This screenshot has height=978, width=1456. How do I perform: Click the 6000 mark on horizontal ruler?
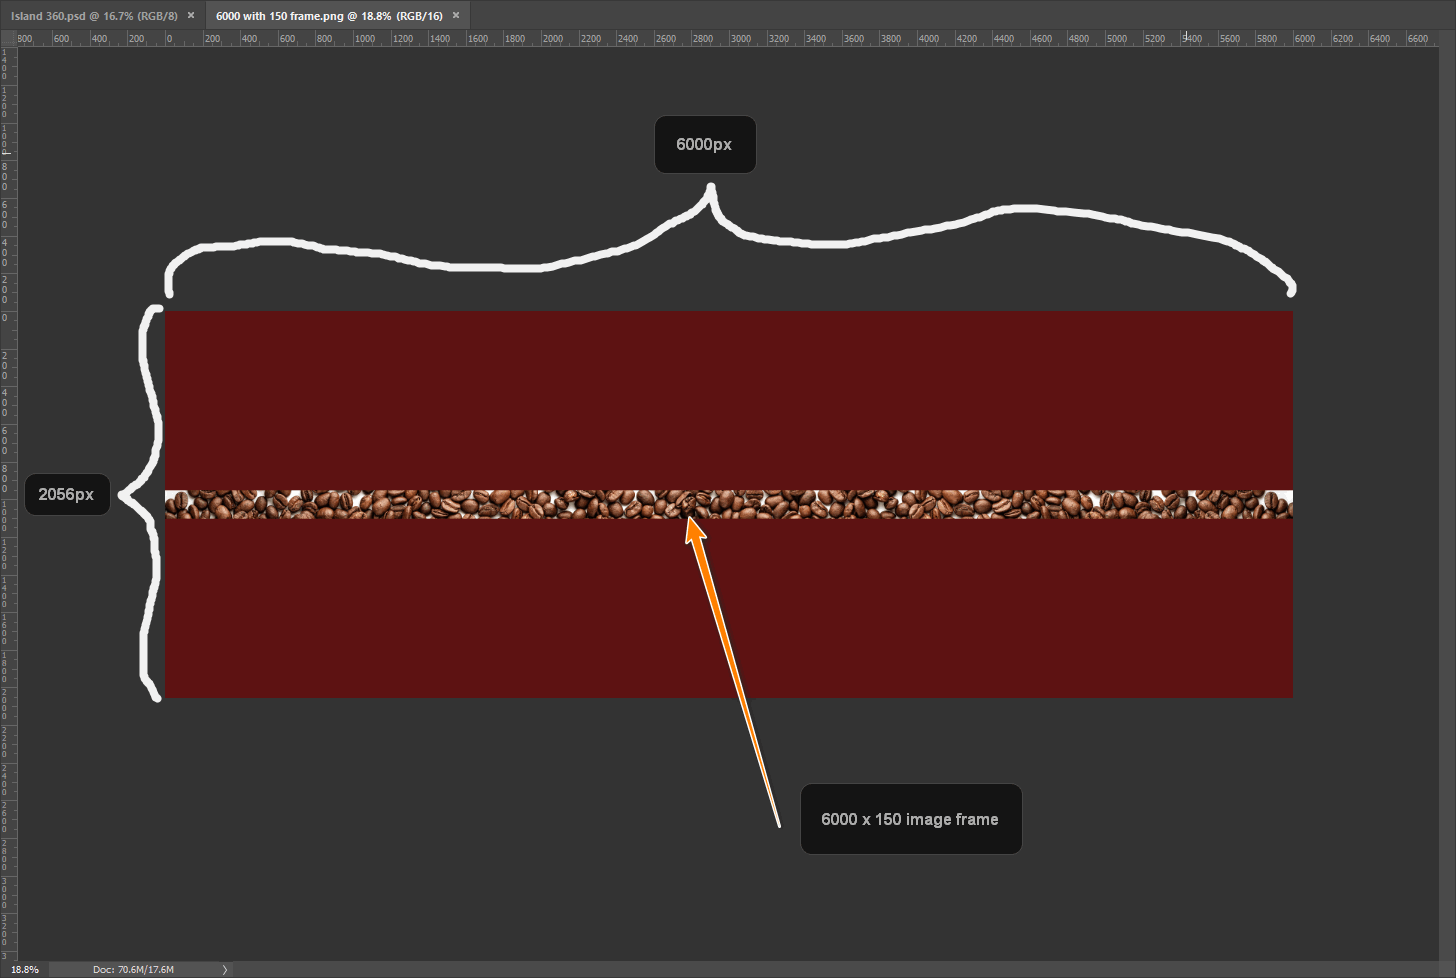point(1304,39)
